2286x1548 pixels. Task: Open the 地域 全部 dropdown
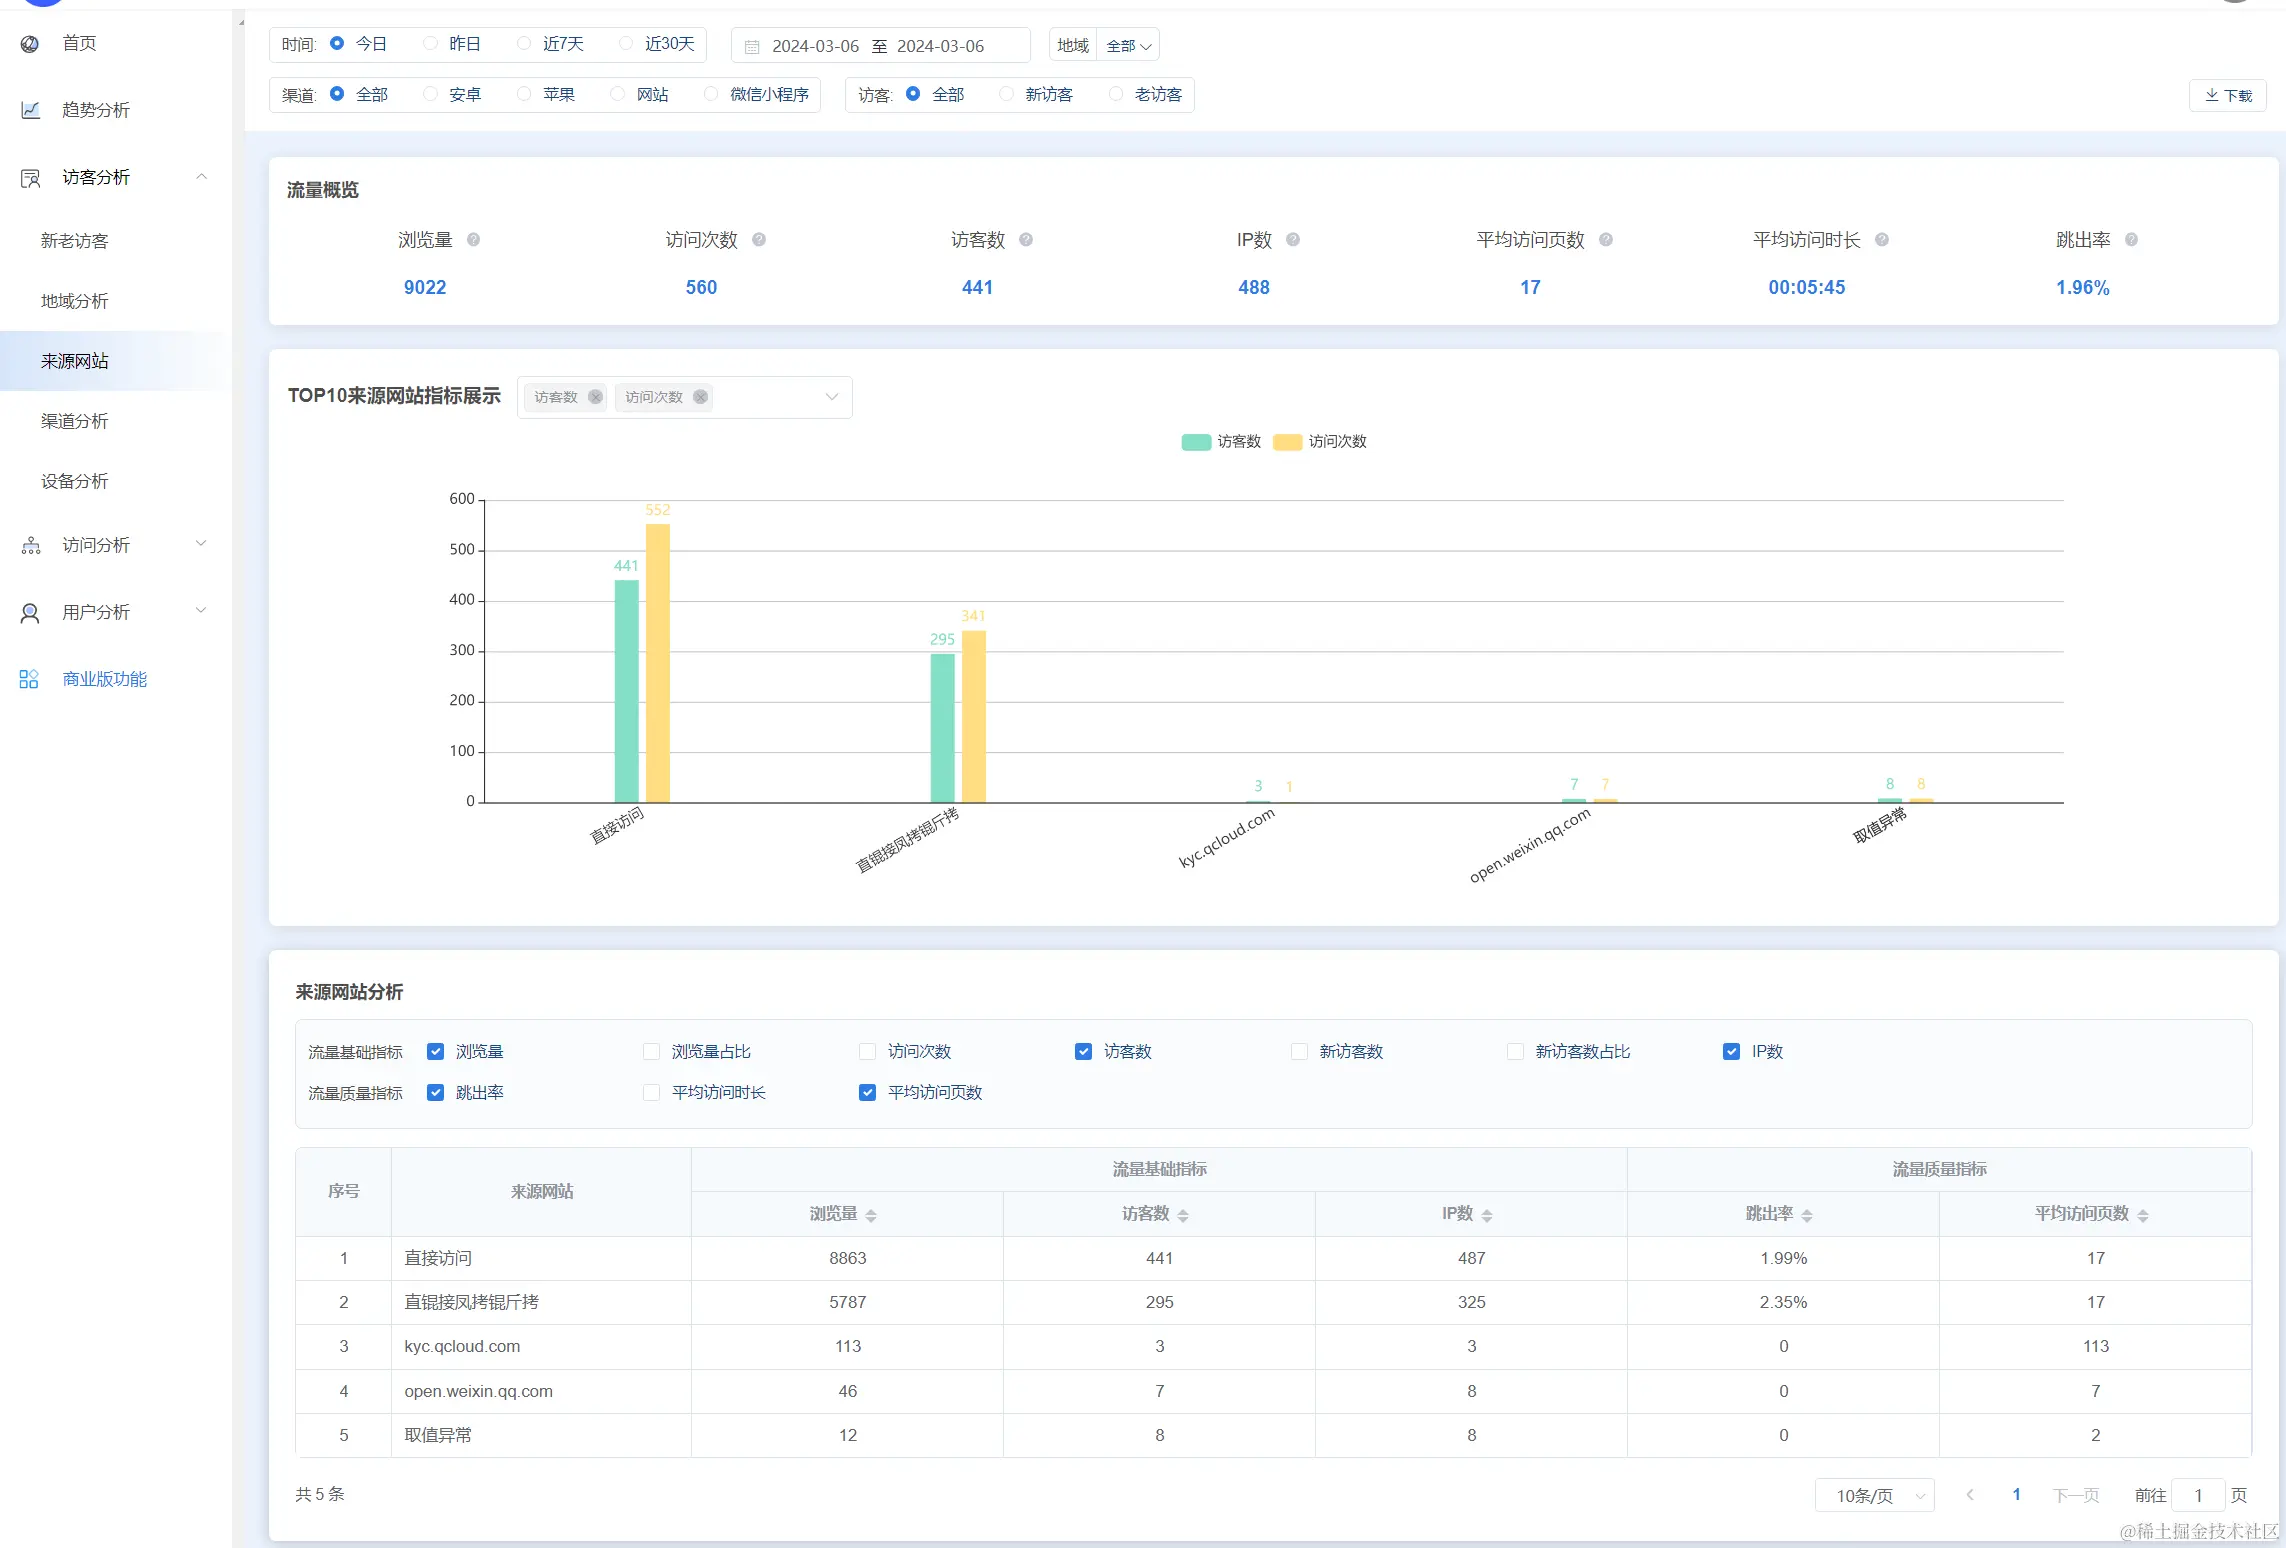point(1129,46)
